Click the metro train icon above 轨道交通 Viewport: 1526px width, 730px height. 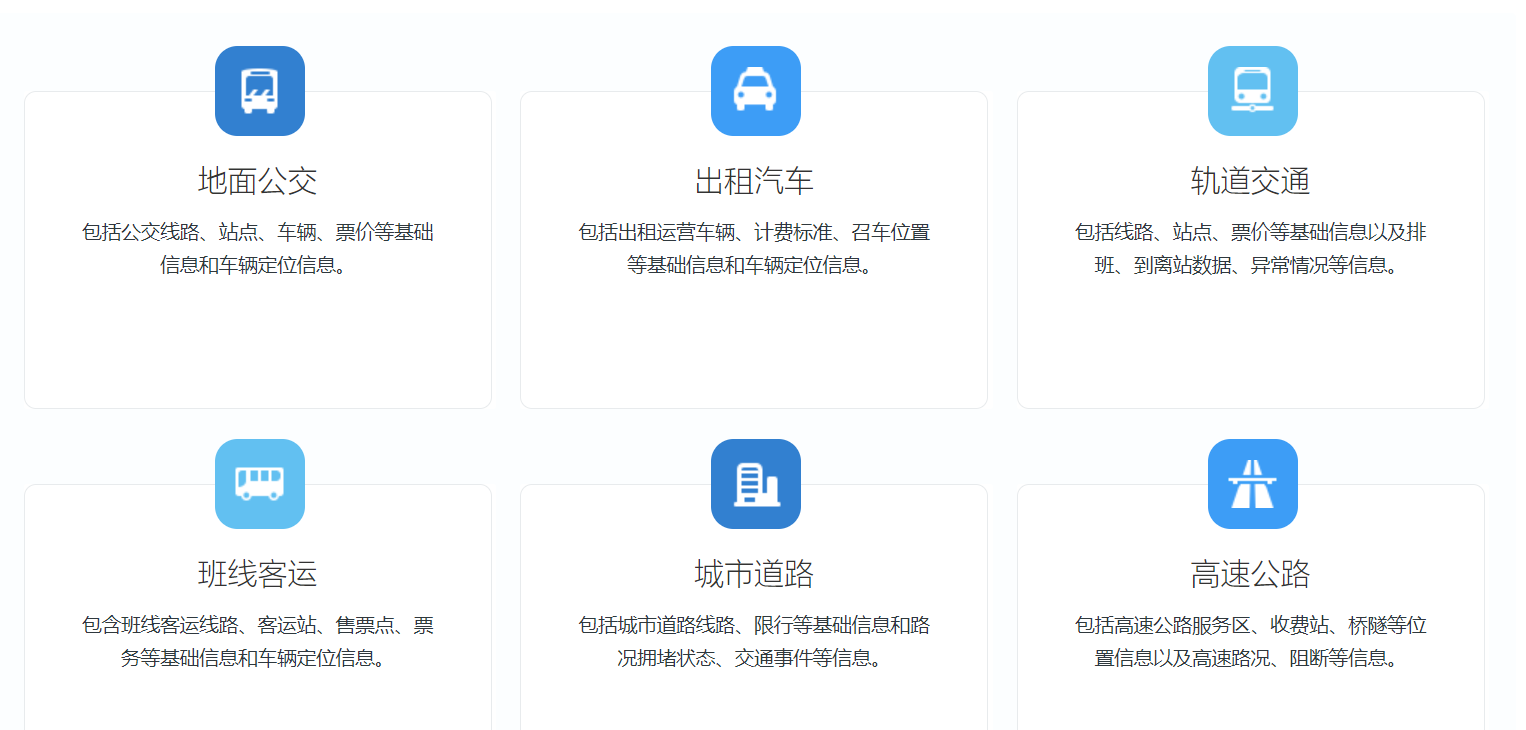[1252, 91]
